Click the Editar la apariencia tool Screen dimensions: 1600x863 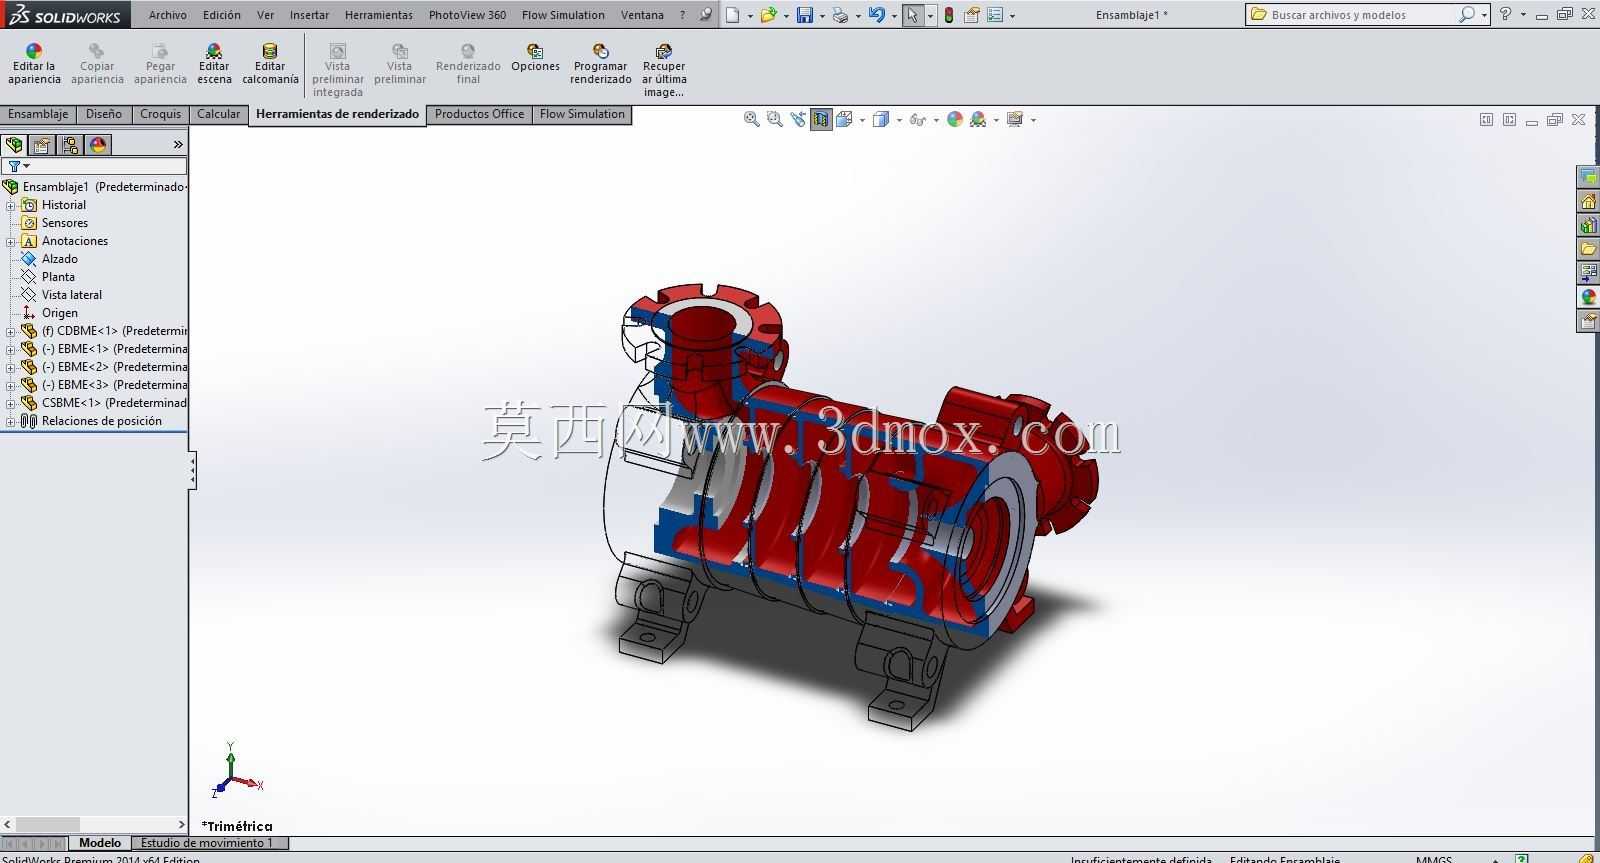click(34, 65)
